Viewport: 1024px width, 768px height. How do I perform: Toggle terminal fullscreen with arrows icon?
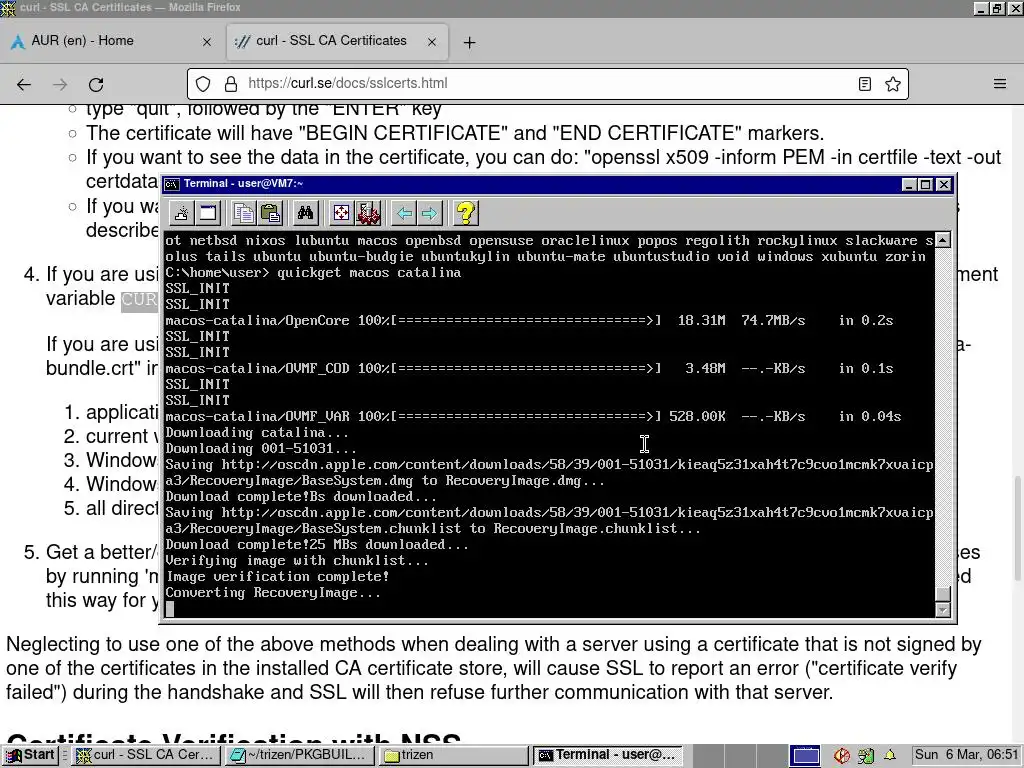point(341,213)
